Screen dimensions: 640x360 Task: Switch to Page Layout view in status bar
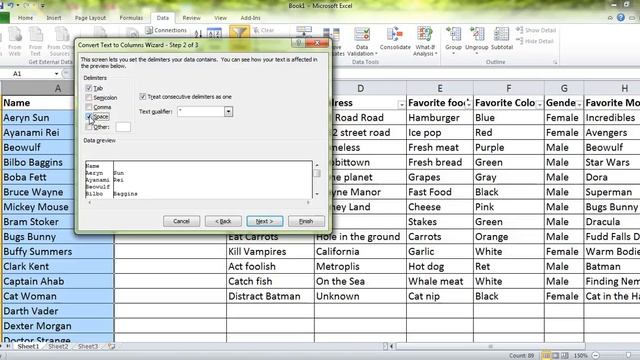click(x=556, y=356)
